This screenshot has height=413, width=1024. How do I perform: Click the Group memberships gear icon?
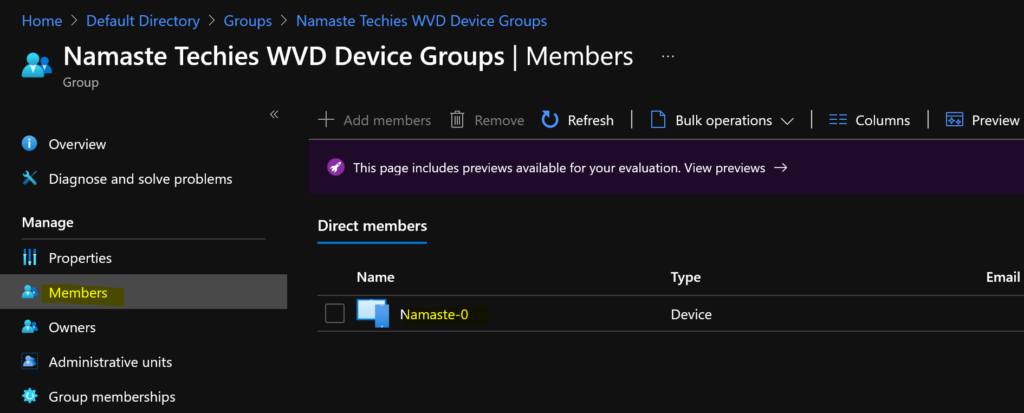[x=29, y=396]
